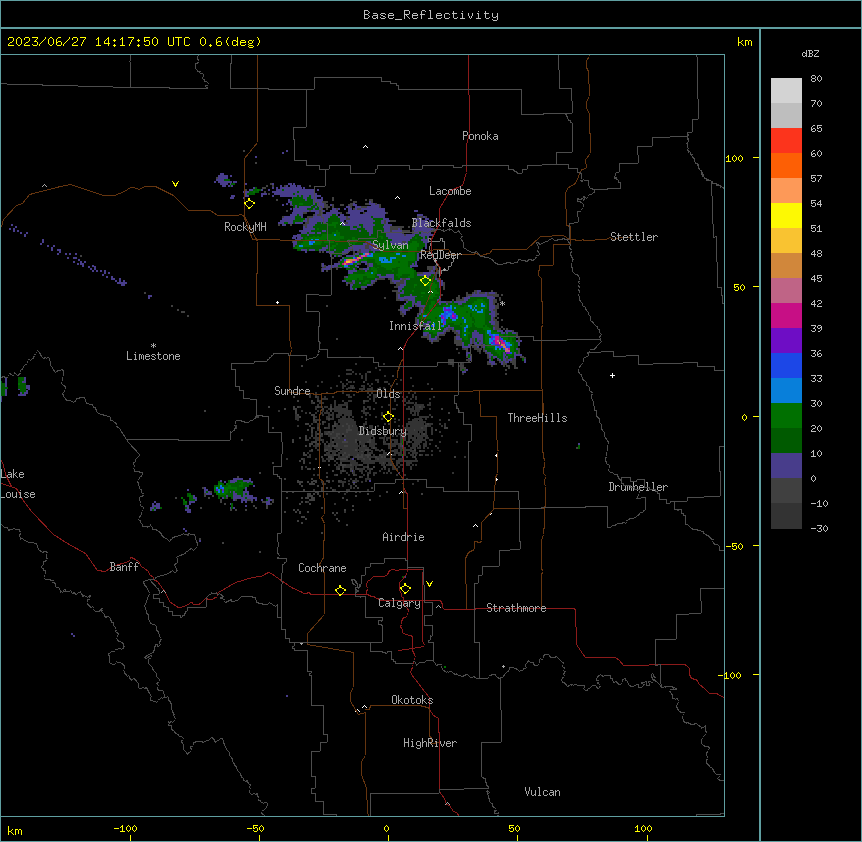Click the 80 value on the dBZ legend
This screenshot has height=842, width=862.
click(816, 79)
